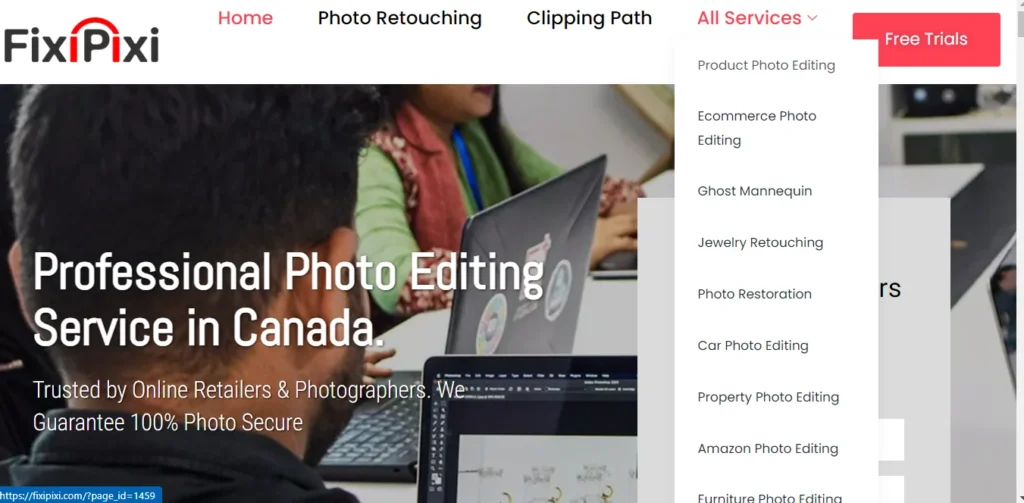Click the Professional Photo Editing headline
Image resolution: width=1024 pixels, height=503 pixels.
tap(288, 299)
